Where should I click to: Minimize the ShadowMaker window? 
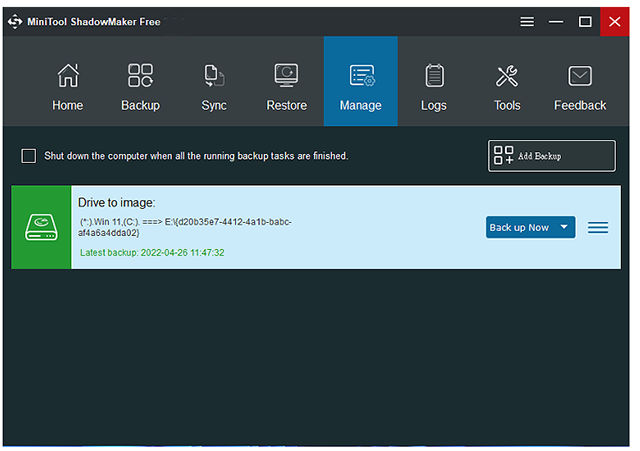point(556,21)
